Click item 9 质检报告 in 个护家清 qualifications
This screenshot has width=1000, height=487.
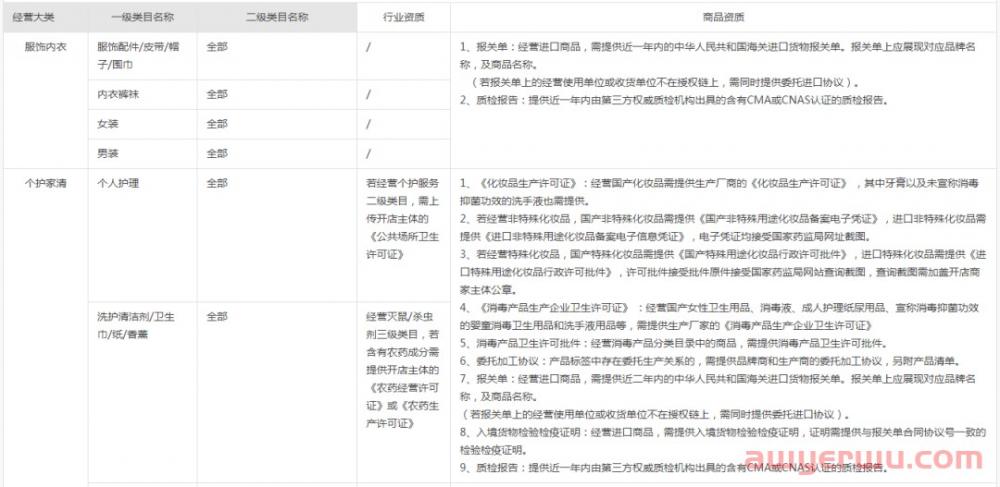673,467
